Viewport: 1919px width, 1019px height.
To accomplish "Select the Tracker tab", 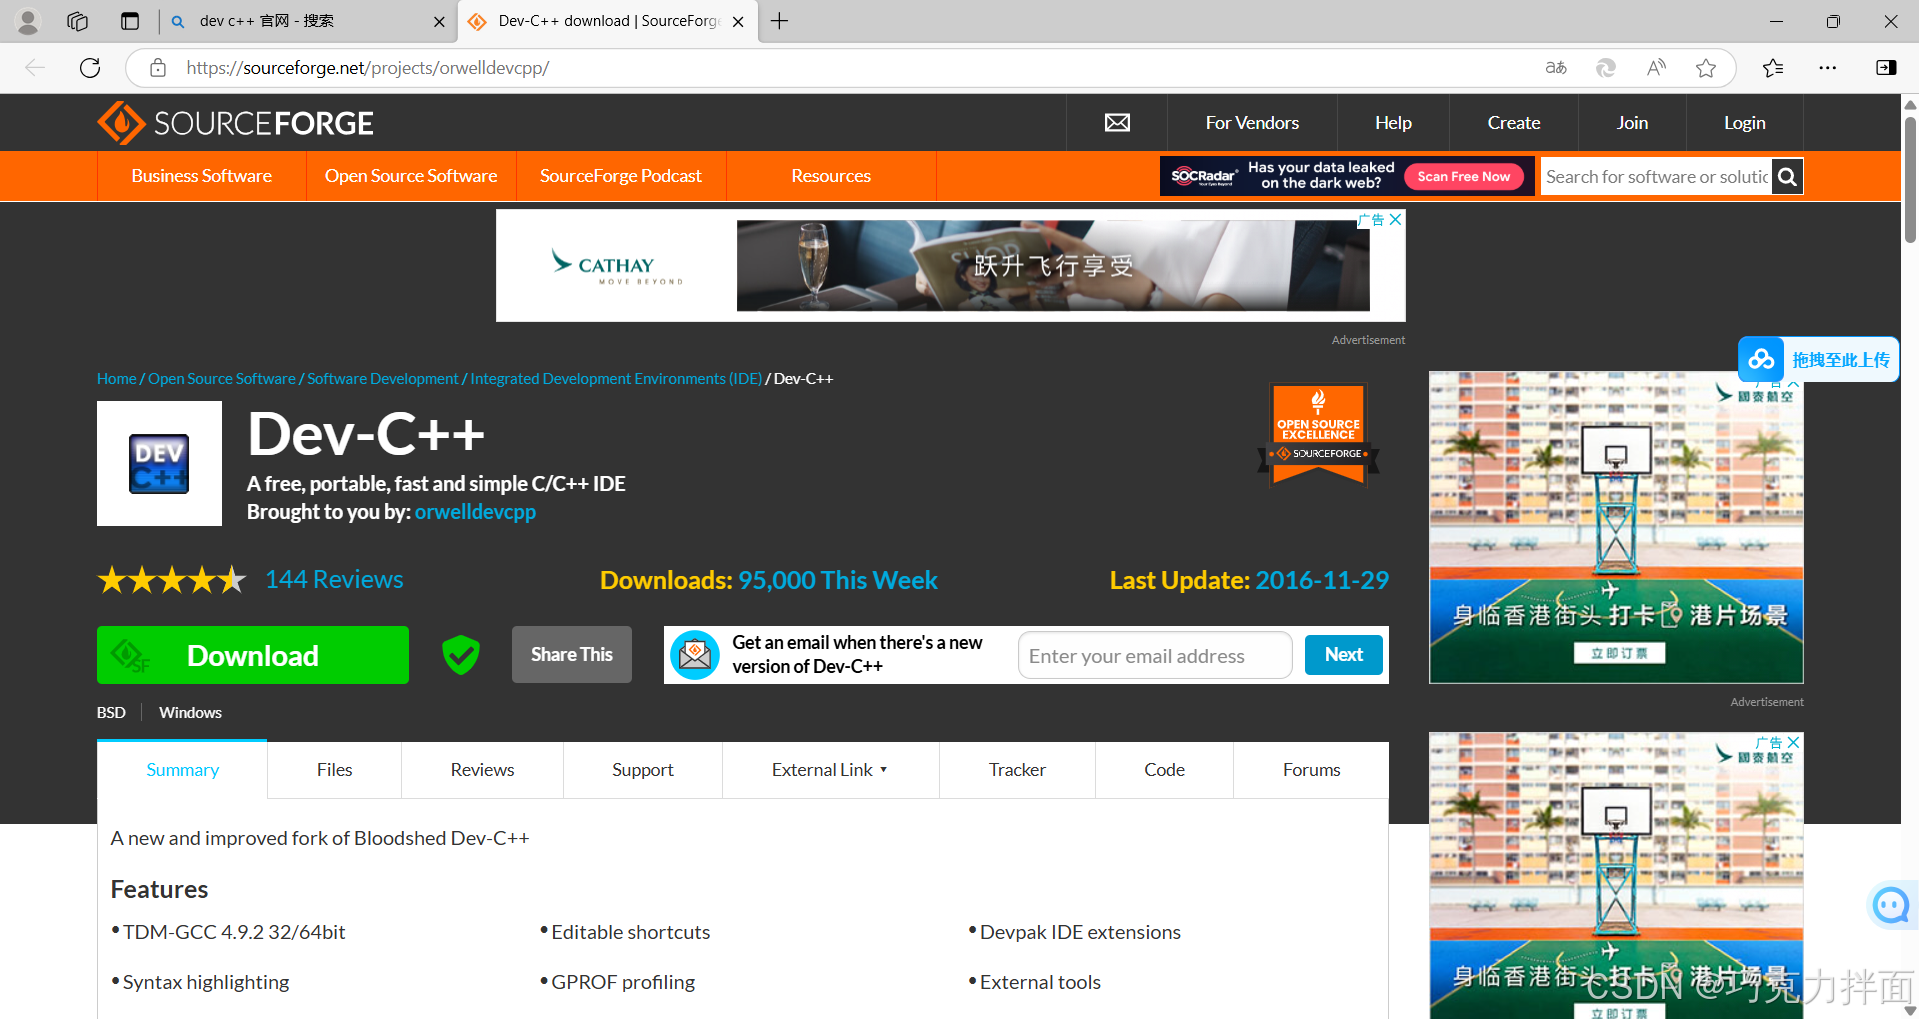I will [x=1017, y=770].
